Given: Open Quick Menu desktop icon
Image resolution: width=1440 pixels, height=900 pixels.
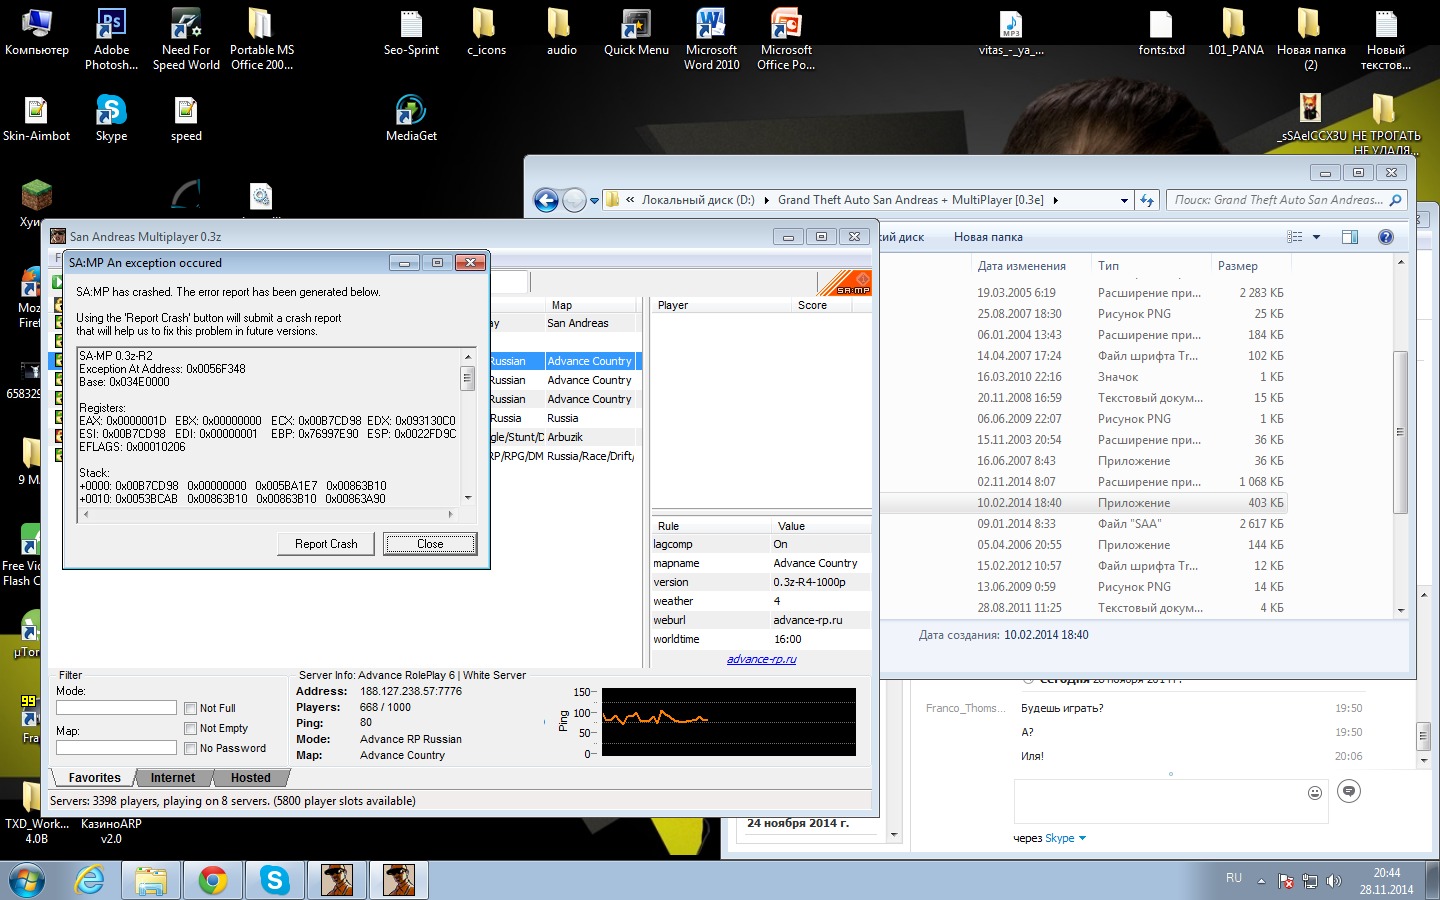Looking at the screenshot, I should 636,33.
